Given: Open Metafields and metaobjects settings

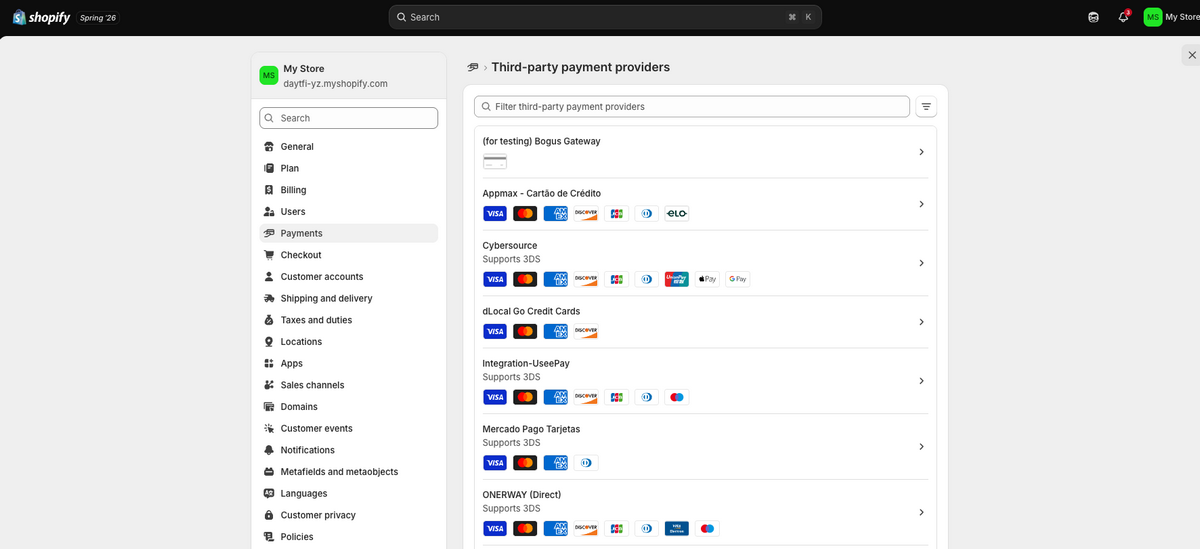Looking at the screenshot, I should [349, 472].
